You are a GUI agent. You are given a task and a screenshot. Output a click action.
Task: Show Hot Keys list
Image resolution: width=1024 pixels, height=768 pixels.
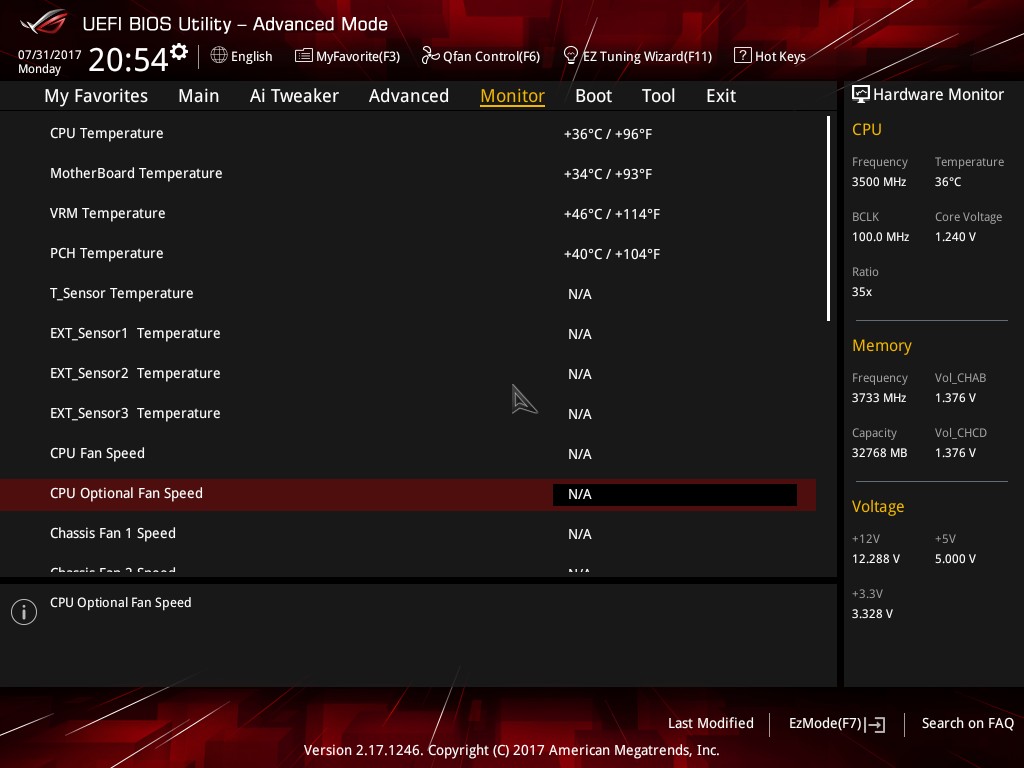click(770, 56)
